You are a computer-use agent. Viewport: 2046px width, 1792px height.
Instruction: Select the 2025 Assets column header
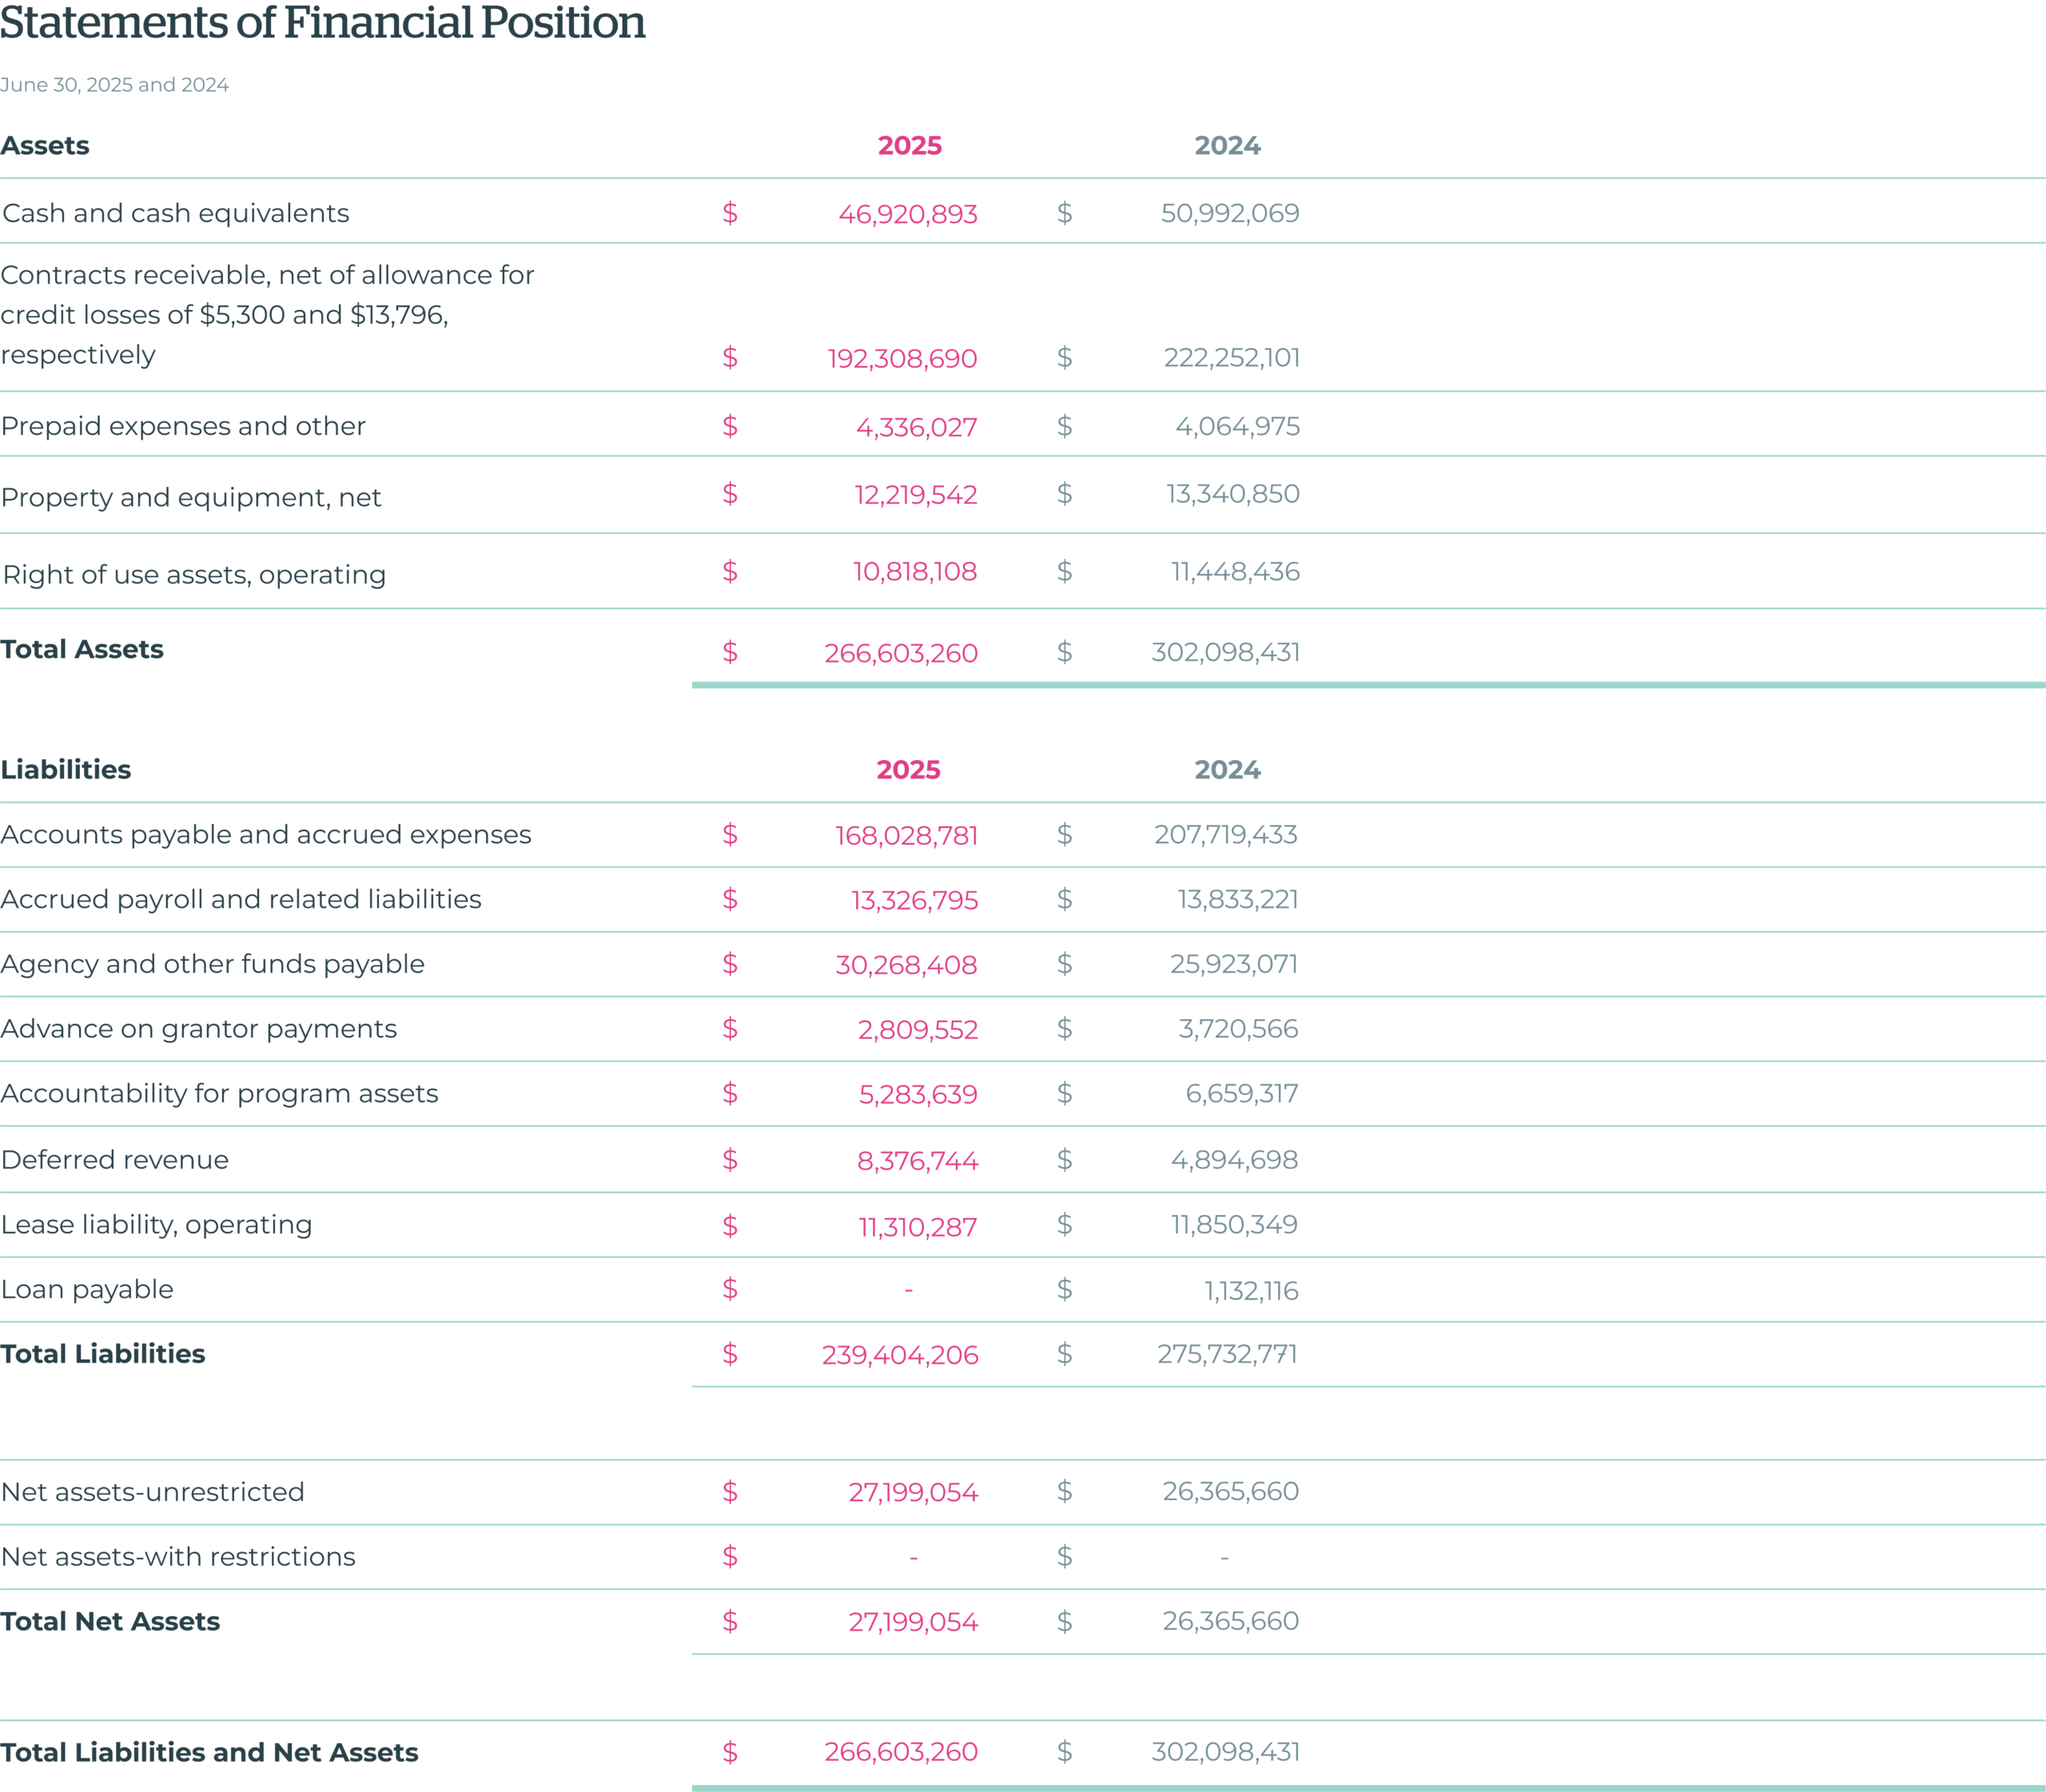(x=909, y=146)
